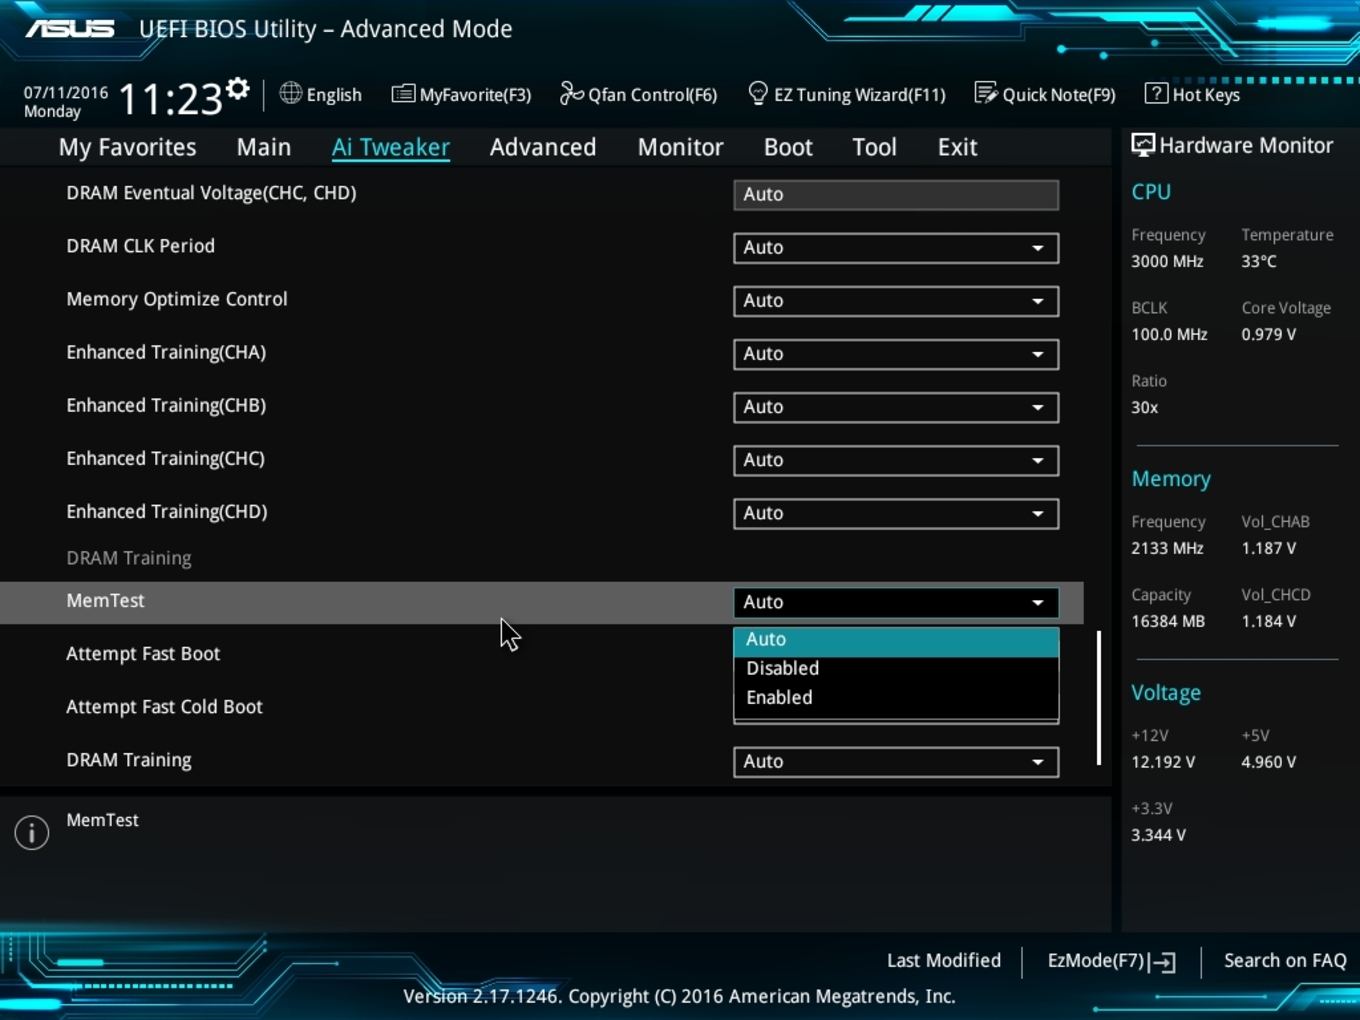The image size is (1360, 1020).
Task: Collapse the MemTest dropdown
Action: point(896,602)
